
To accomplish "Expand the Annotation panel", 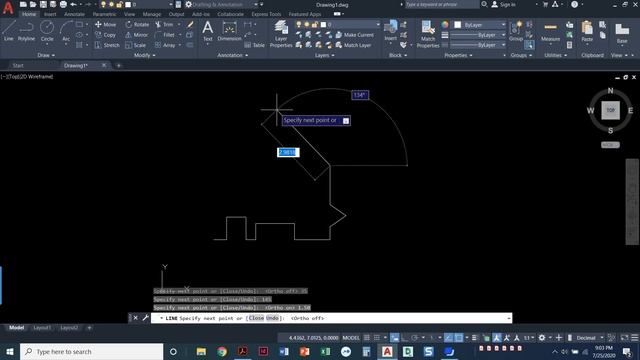I will coord(233,55).
